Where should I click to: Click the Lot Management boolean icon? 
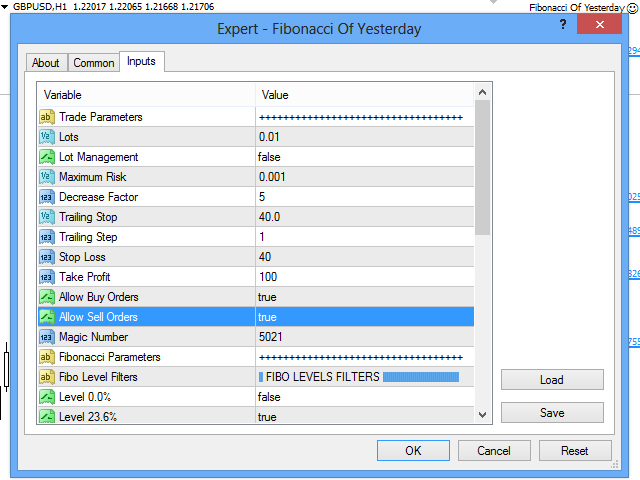(x=46, y=157)
